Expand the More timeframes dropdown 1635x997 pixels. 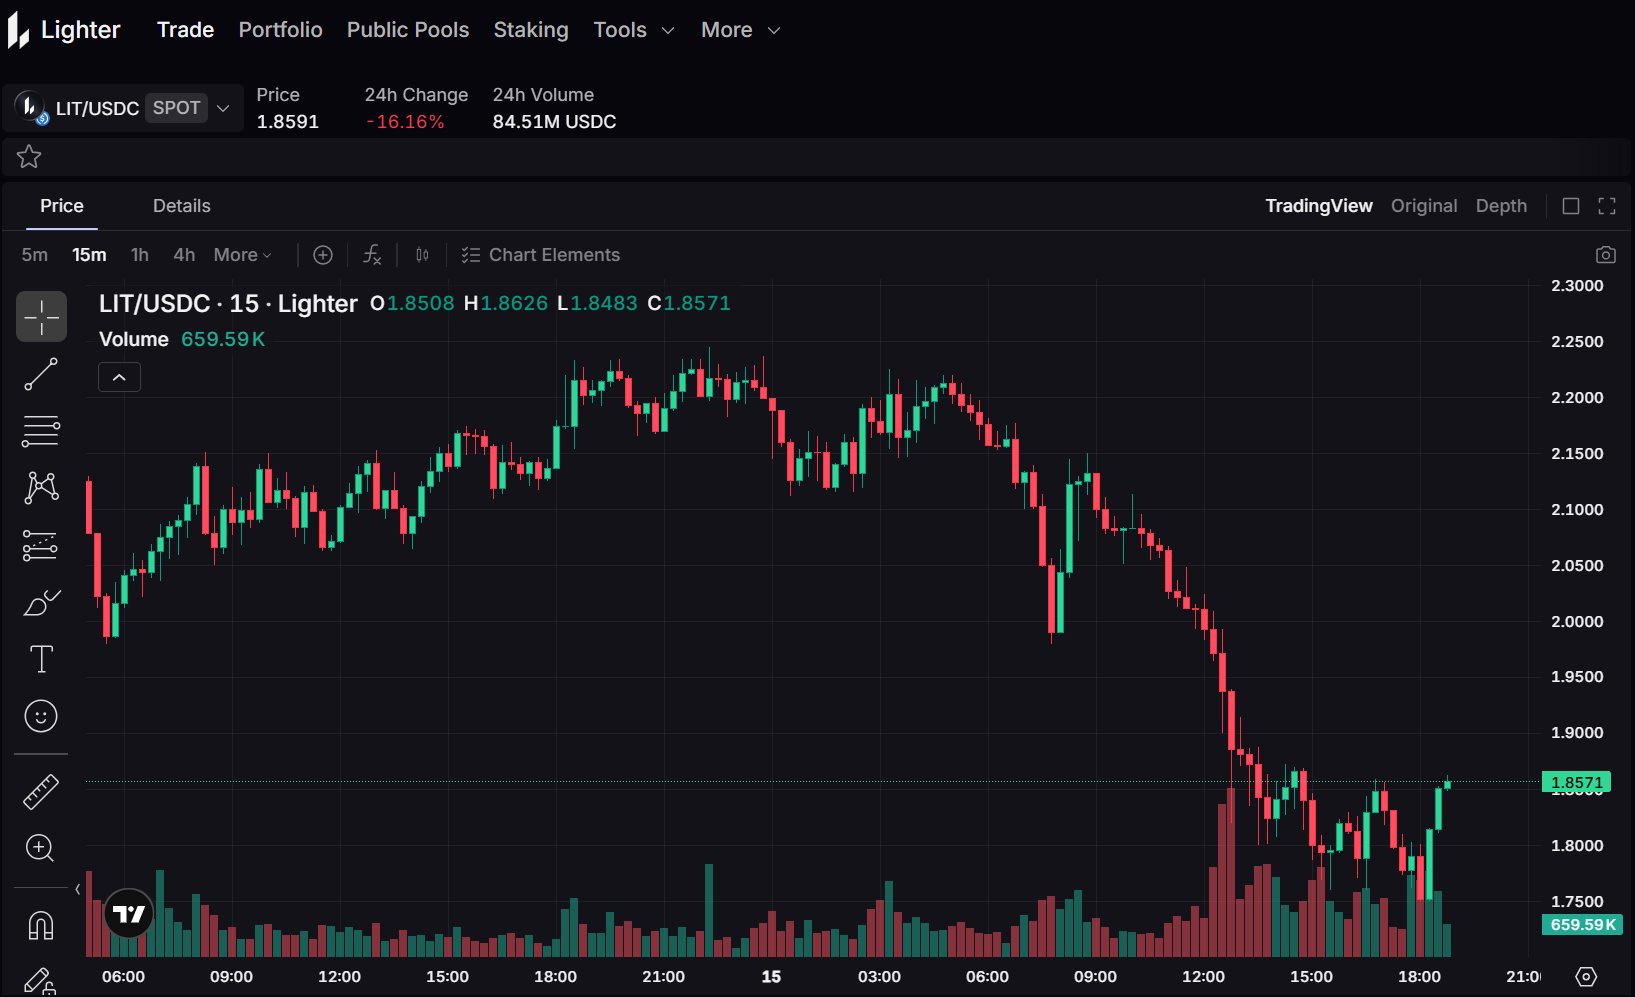click(242, 255)
